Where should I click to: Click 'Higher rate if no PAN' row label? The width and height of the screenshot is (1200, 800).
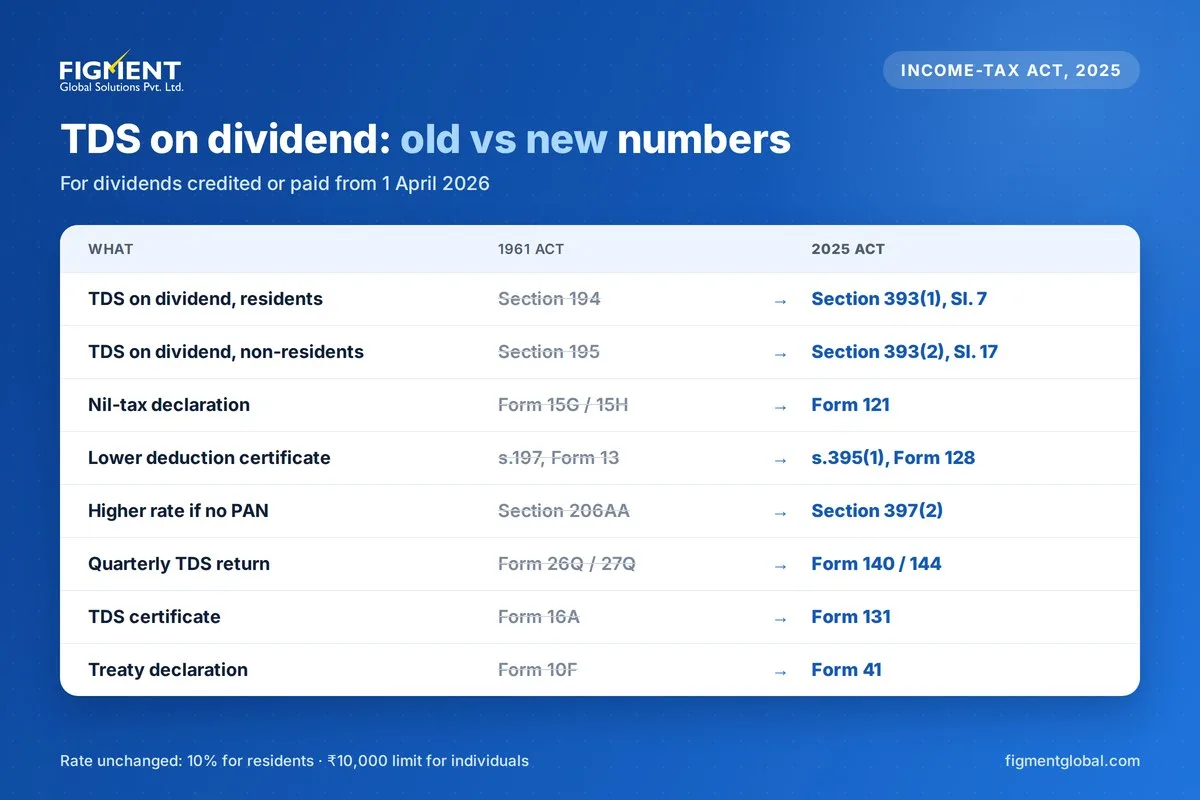pos(178,511)
